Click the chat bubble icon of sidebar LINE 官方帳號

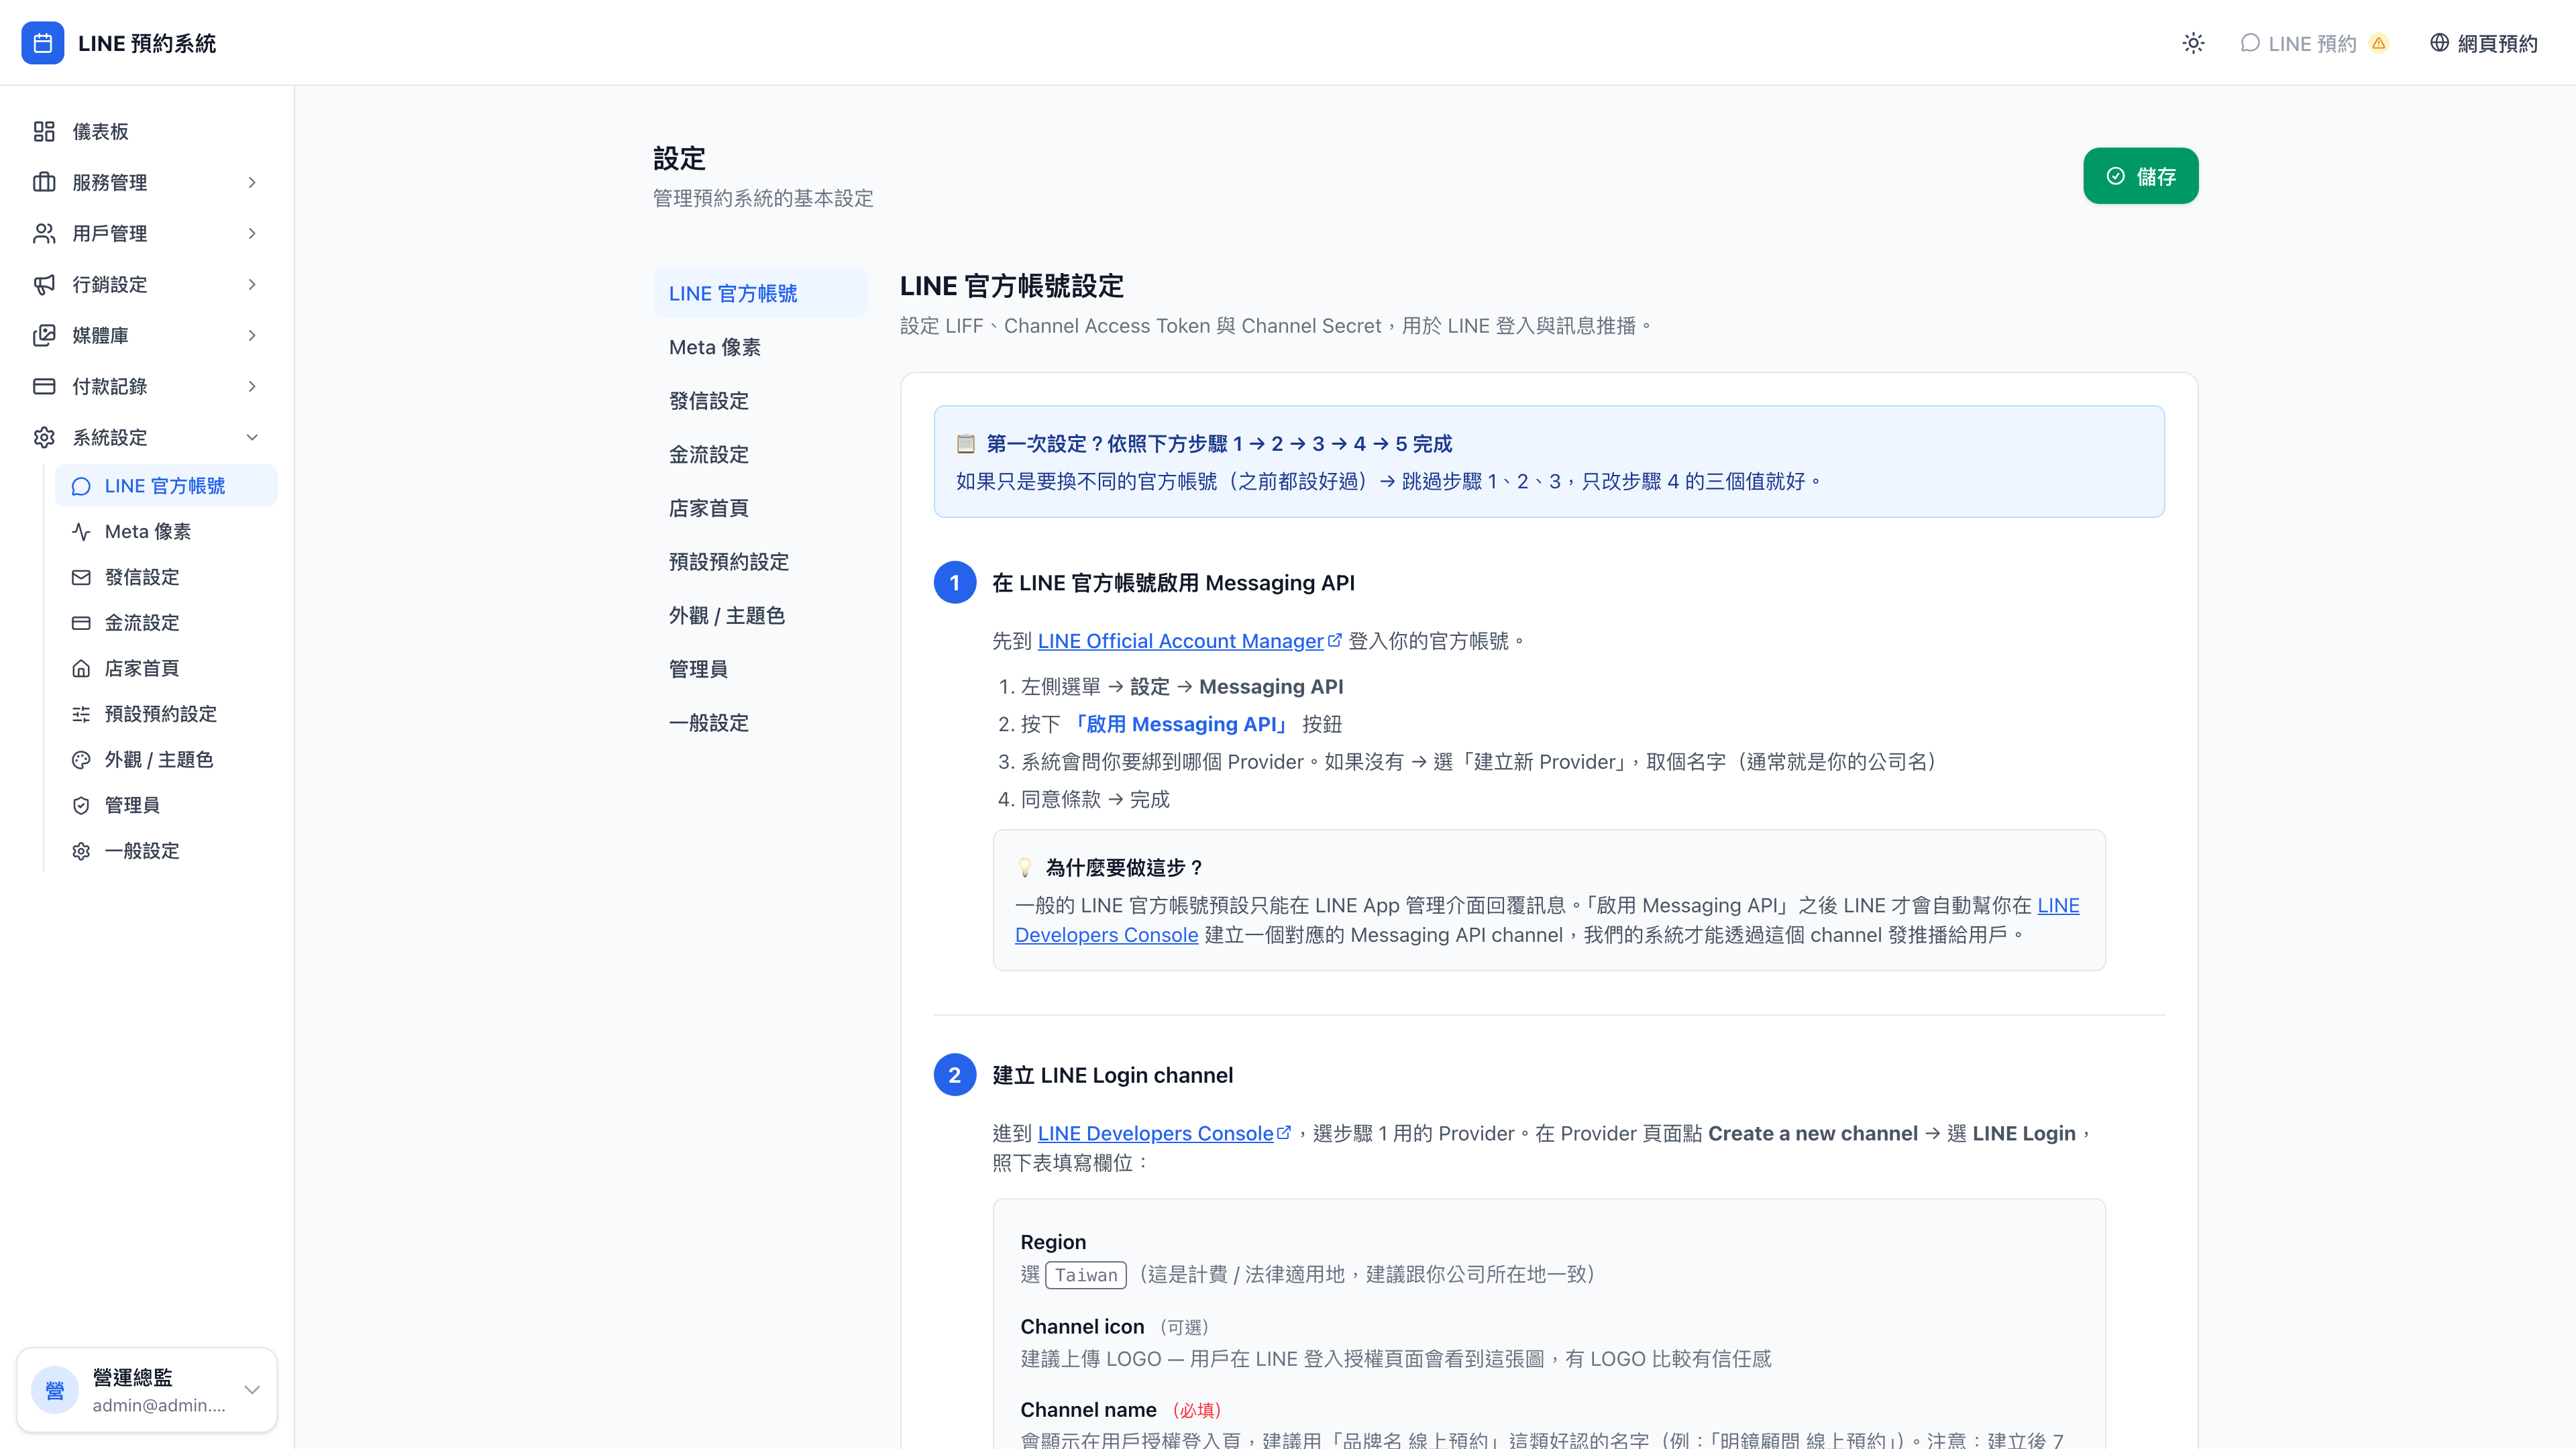[x=81, y=486]
